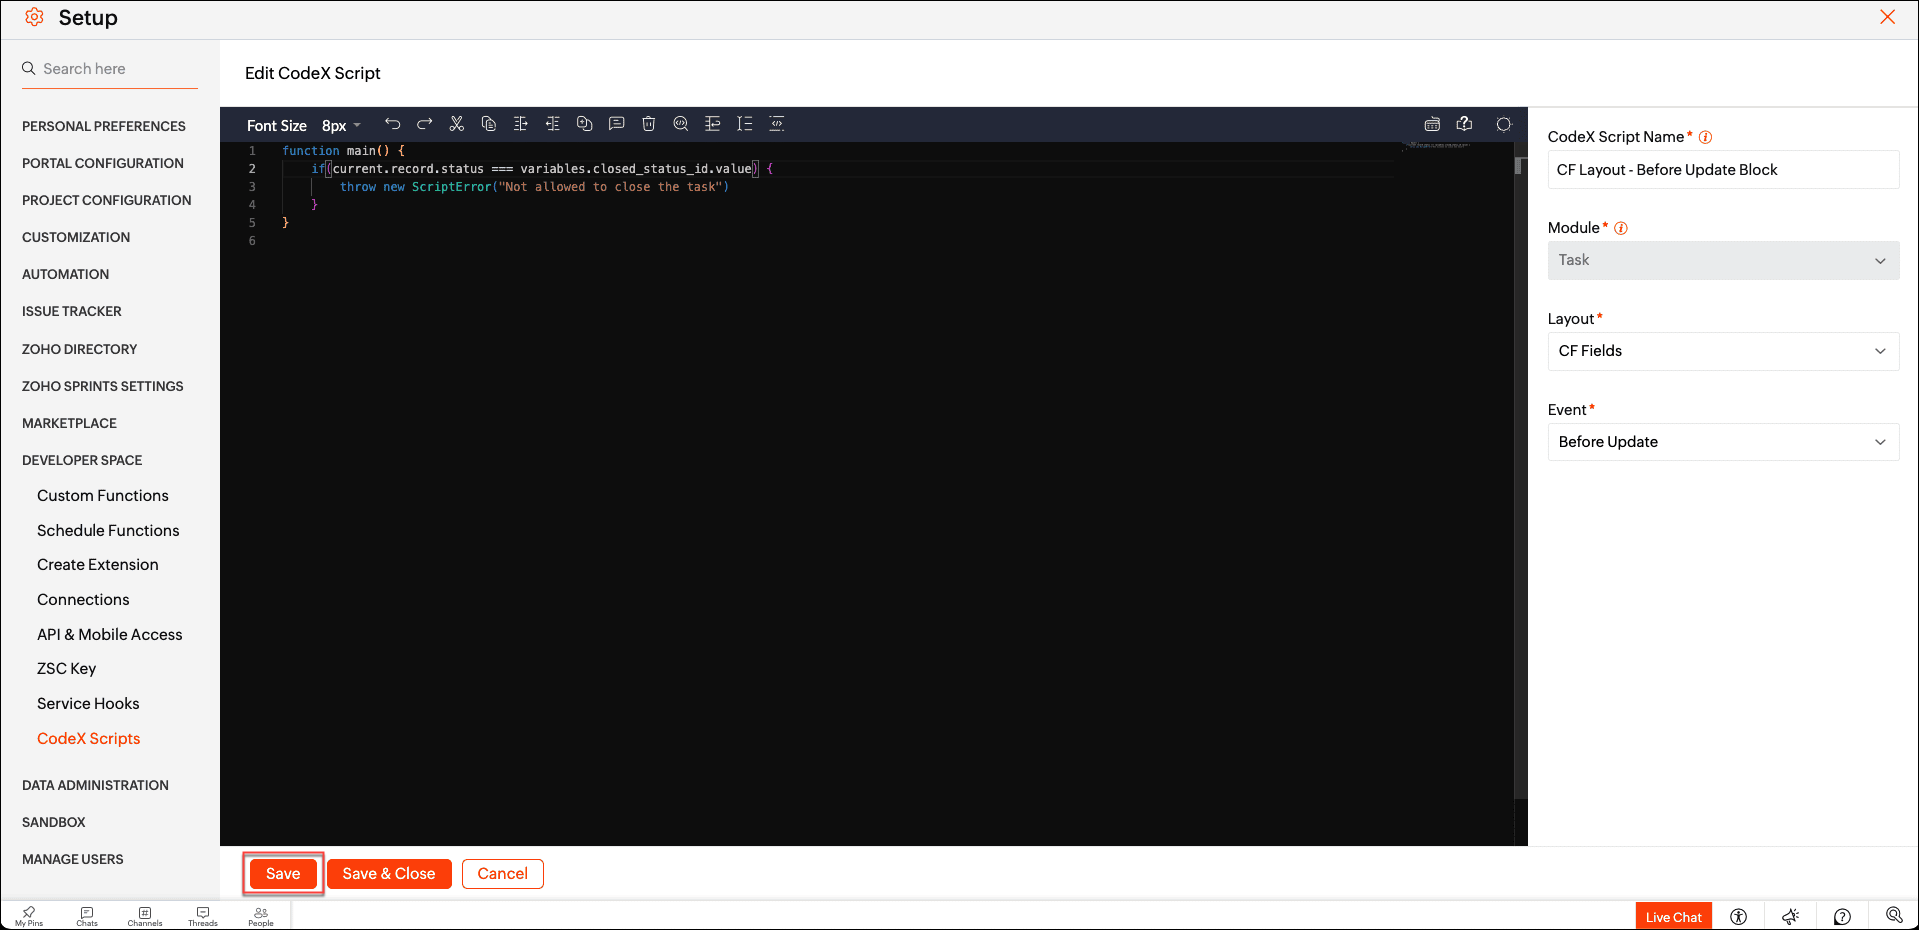Open the editor help guide icon
The width and height of the screenshot is (1919, 930).
[x=1465, y=124]
